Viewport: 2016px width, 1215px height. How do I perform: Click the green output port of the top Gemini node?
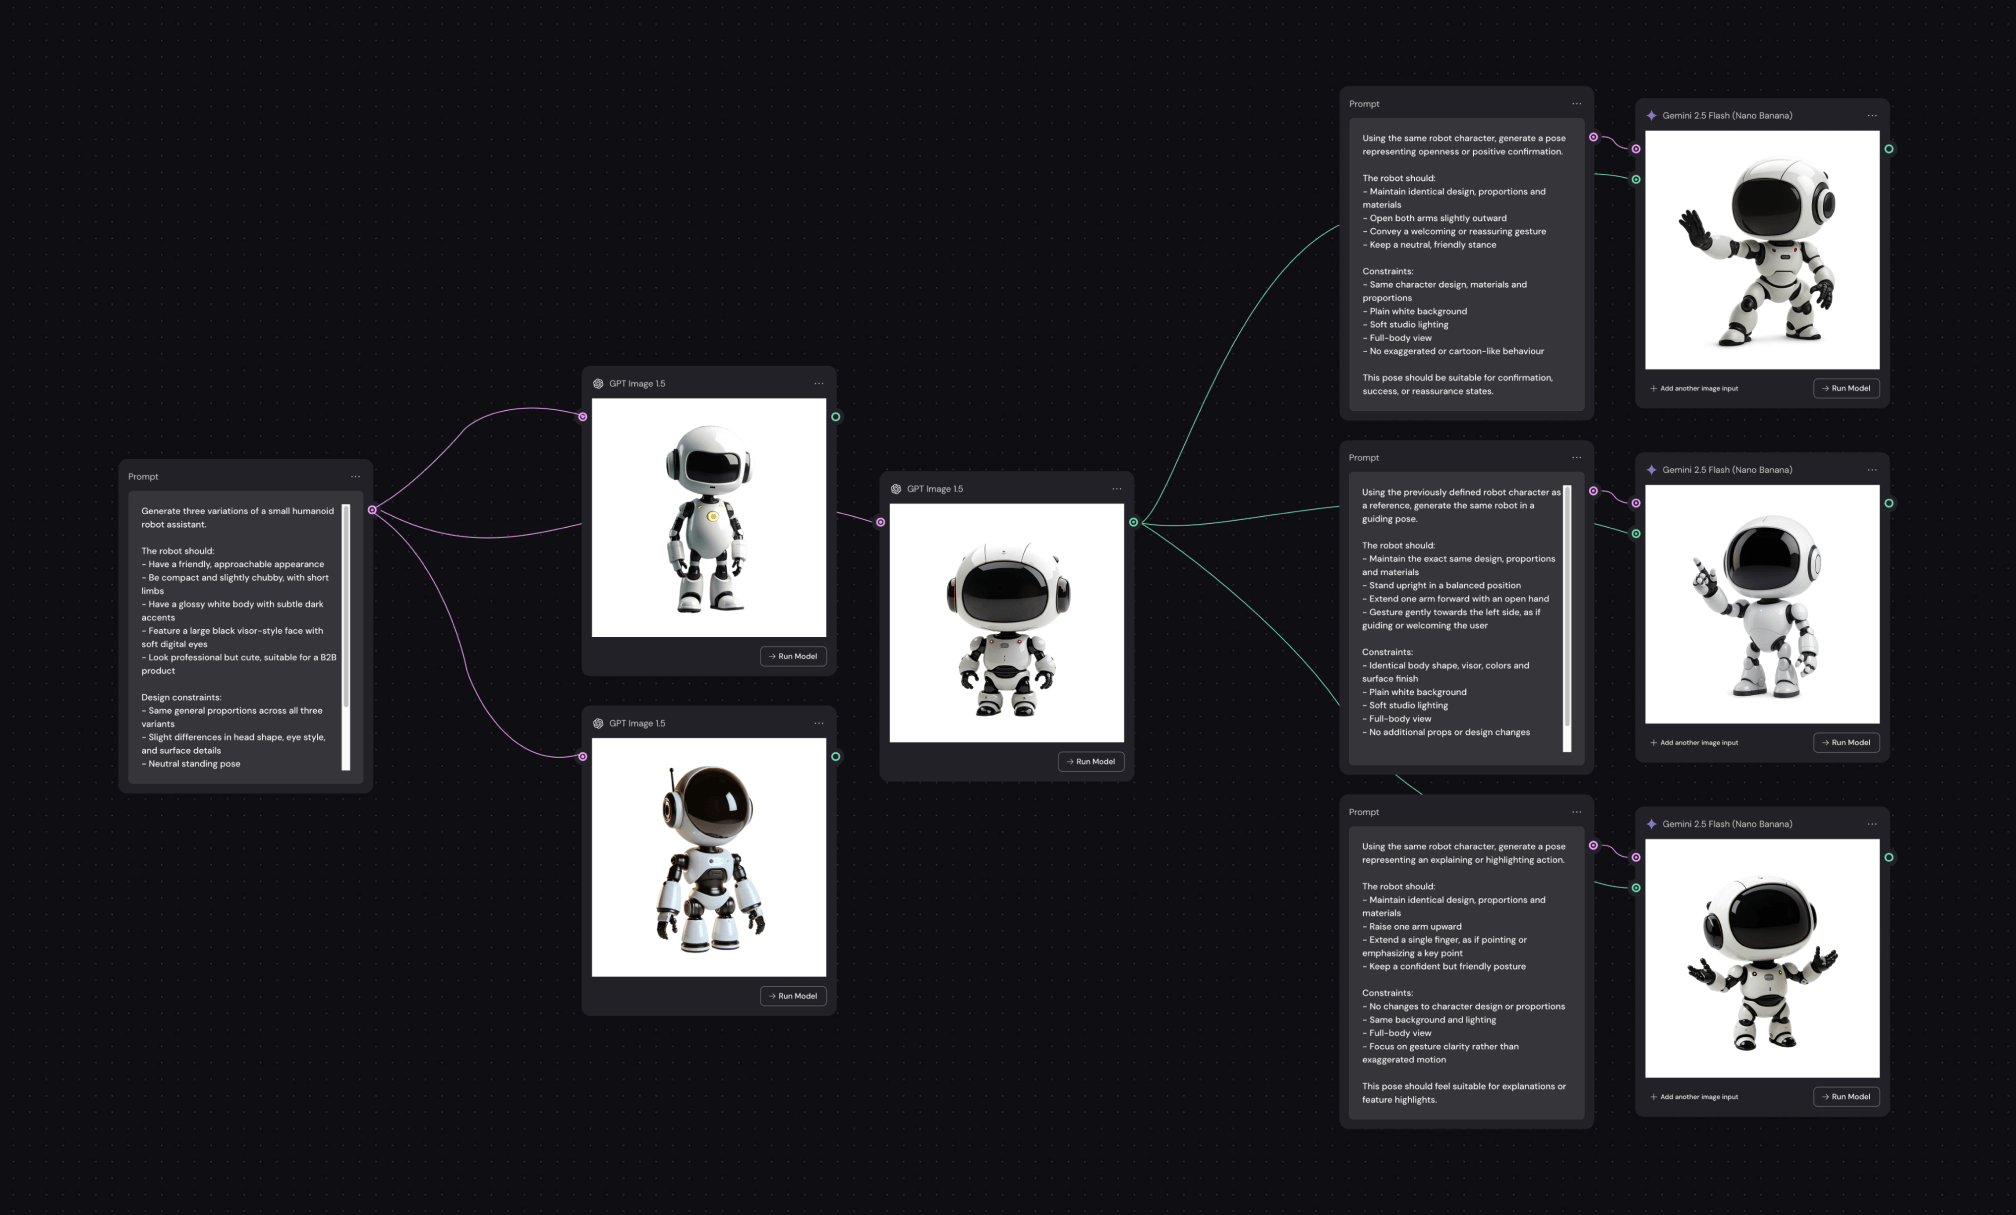[1889, 148]
